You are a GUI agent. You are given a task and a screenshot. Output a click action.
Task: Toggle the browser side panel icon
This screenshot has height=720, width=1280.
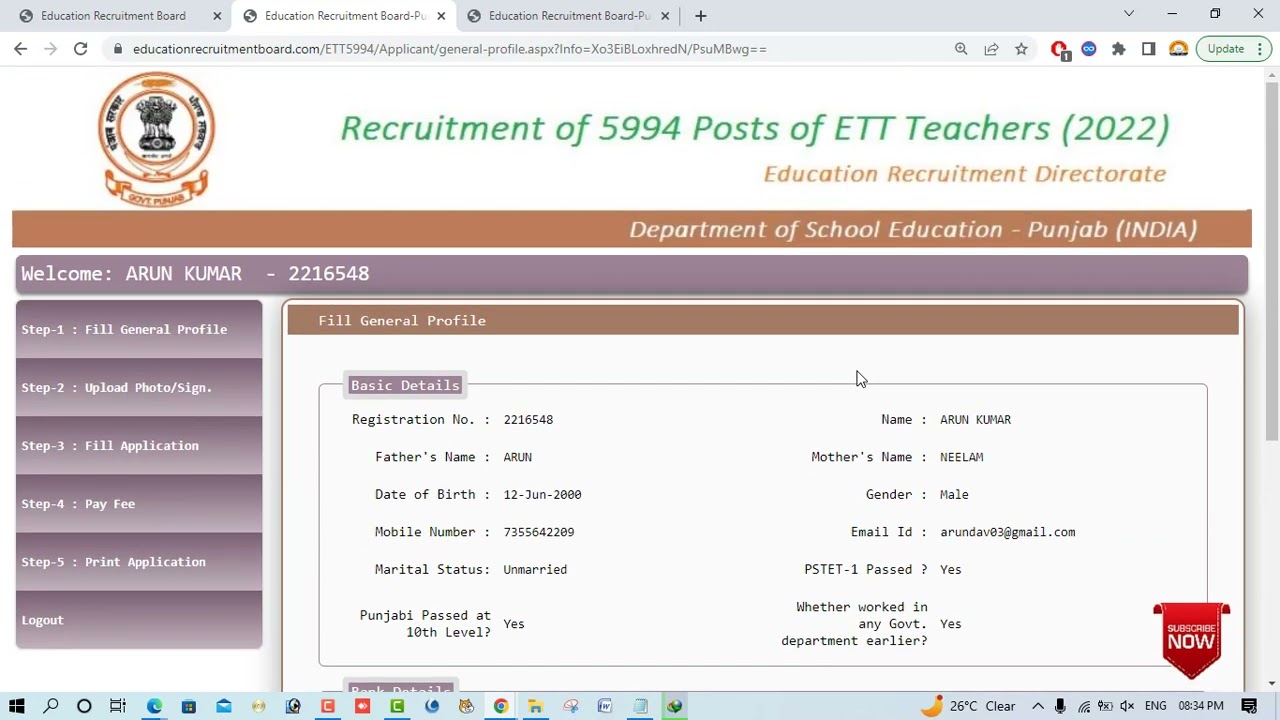tap(1148, 49)
